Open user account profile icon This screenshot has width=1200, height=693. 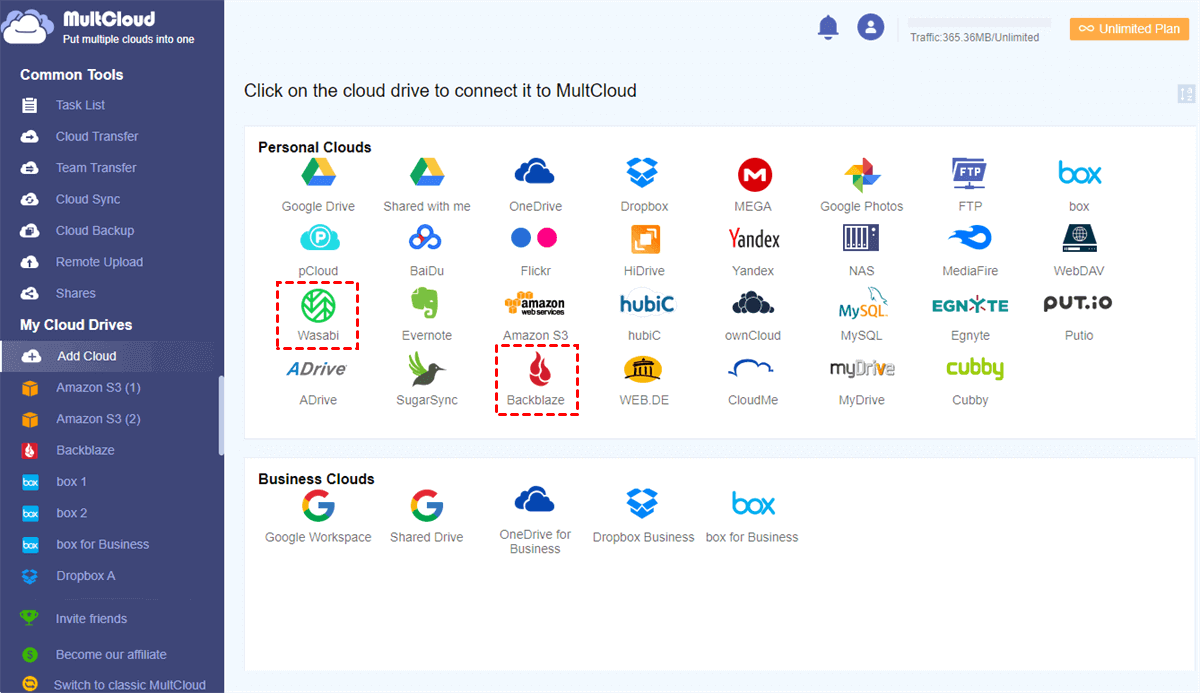pos(871,27)
